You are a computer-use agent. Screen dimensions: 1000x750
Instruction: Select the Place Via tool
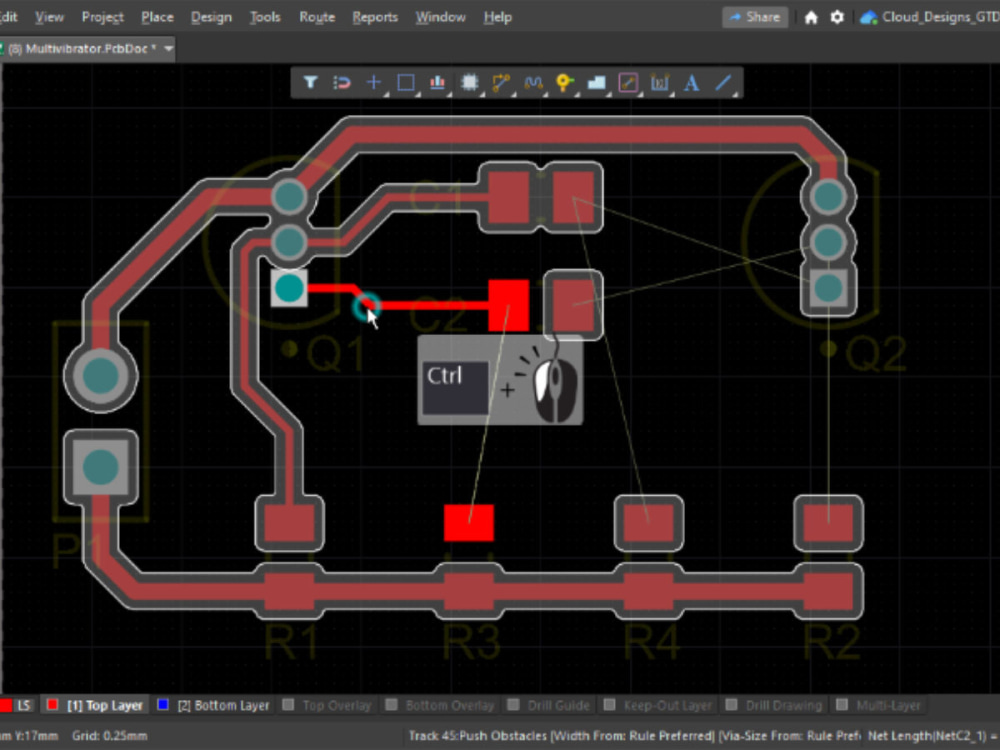point(564,82)
